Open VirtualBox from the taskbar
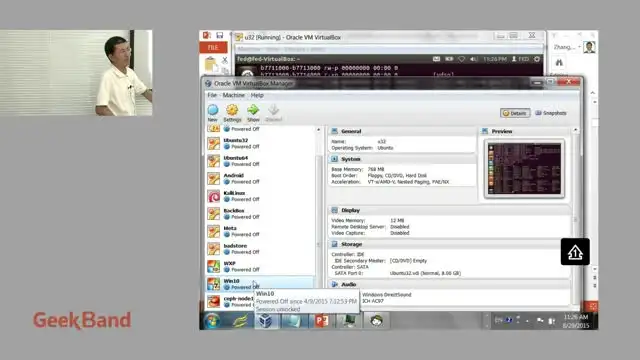 pyautogui.click(x=266, y=321)
